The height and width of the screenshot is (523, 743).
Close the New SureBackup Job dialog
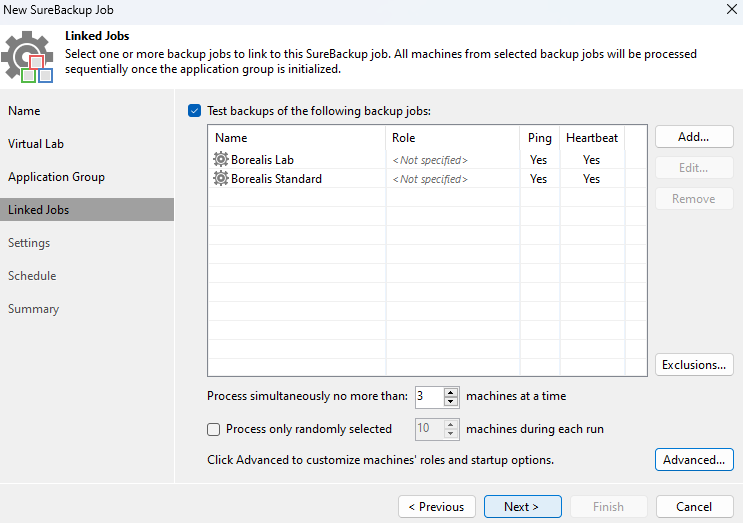[732, 9]
